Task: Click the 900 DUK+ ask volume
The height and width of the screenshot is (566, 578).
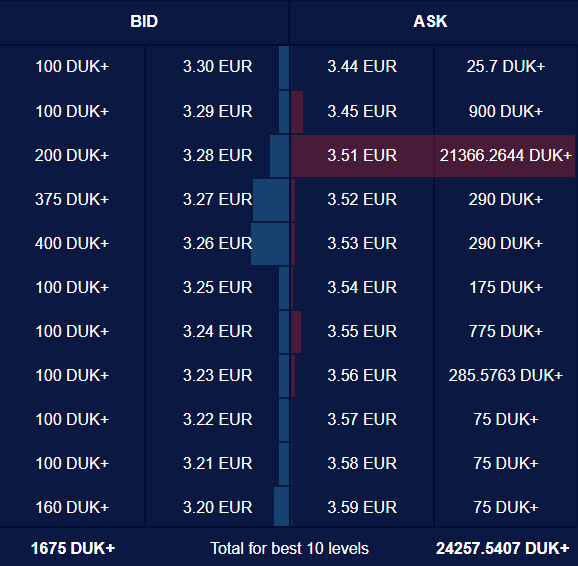Action: 505,111
